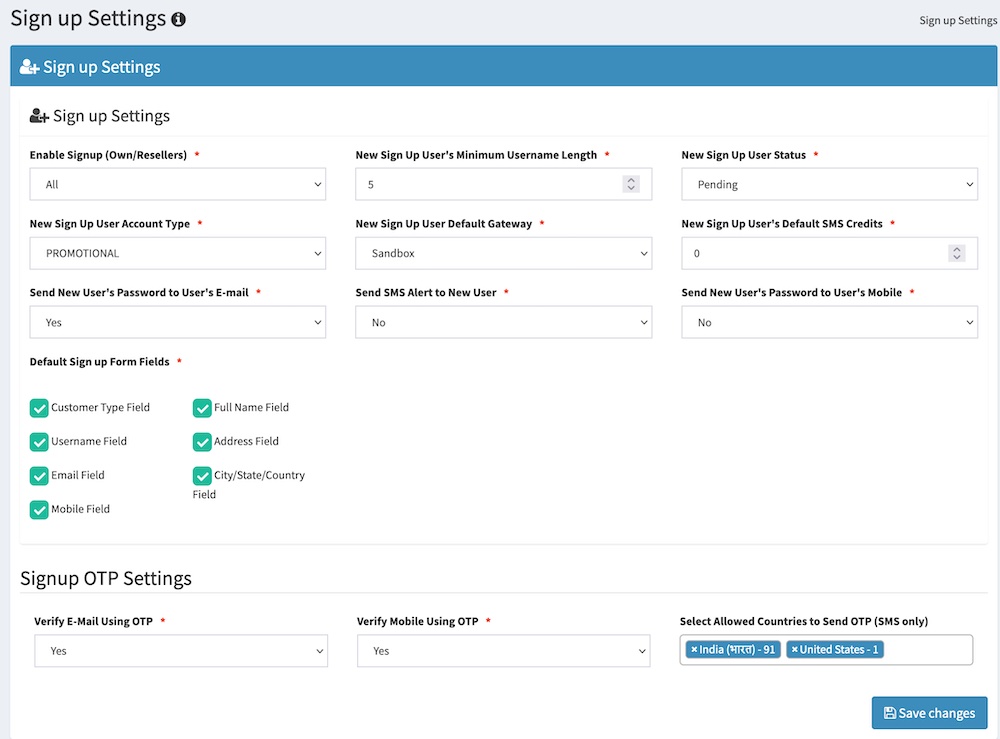Click the user-plus icon in blue header
Viewport: 1000px width, 739px height.
(29, 67)
